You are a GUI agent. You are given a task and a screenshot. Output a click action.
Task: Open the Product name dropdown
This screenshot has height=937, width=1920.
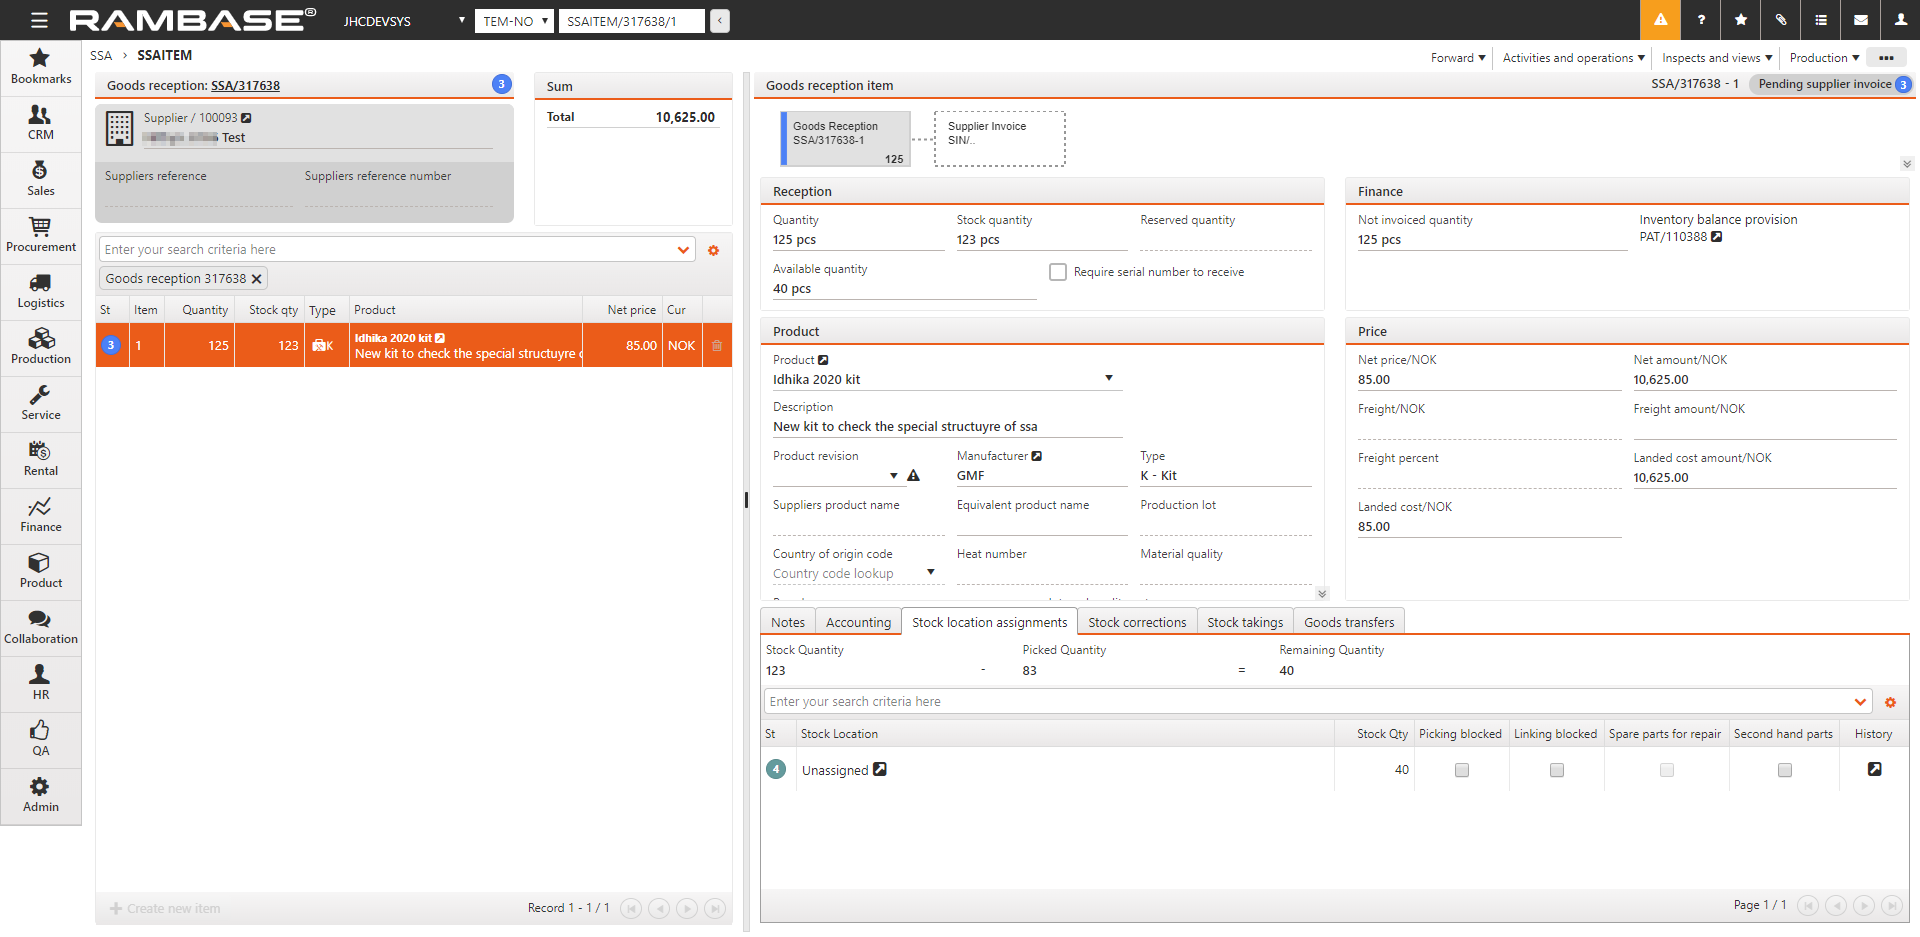(x=1108, y=378)
